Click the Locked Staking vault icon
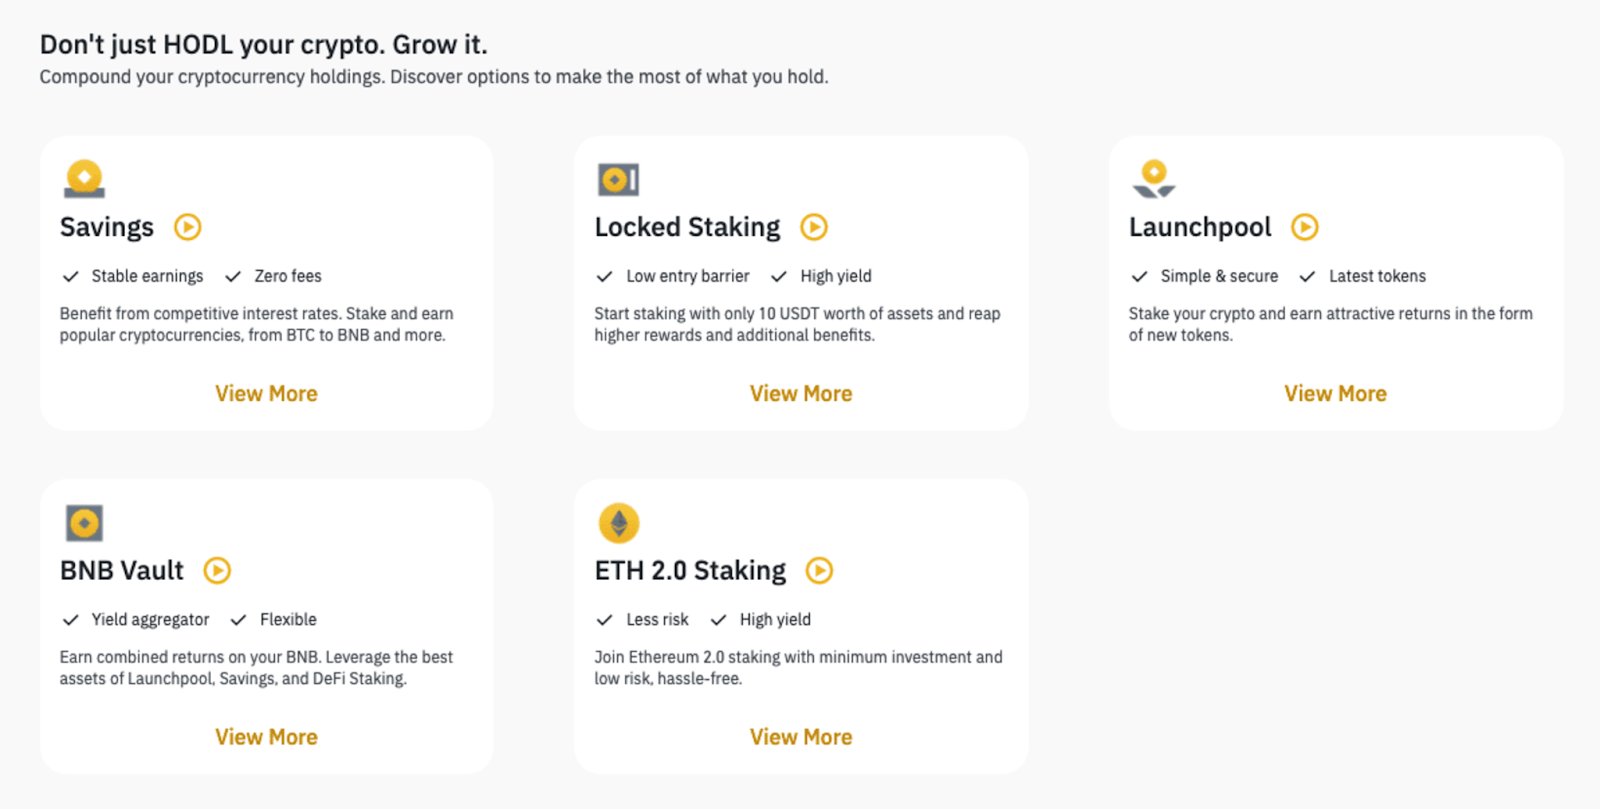 [x=618, y=179]
